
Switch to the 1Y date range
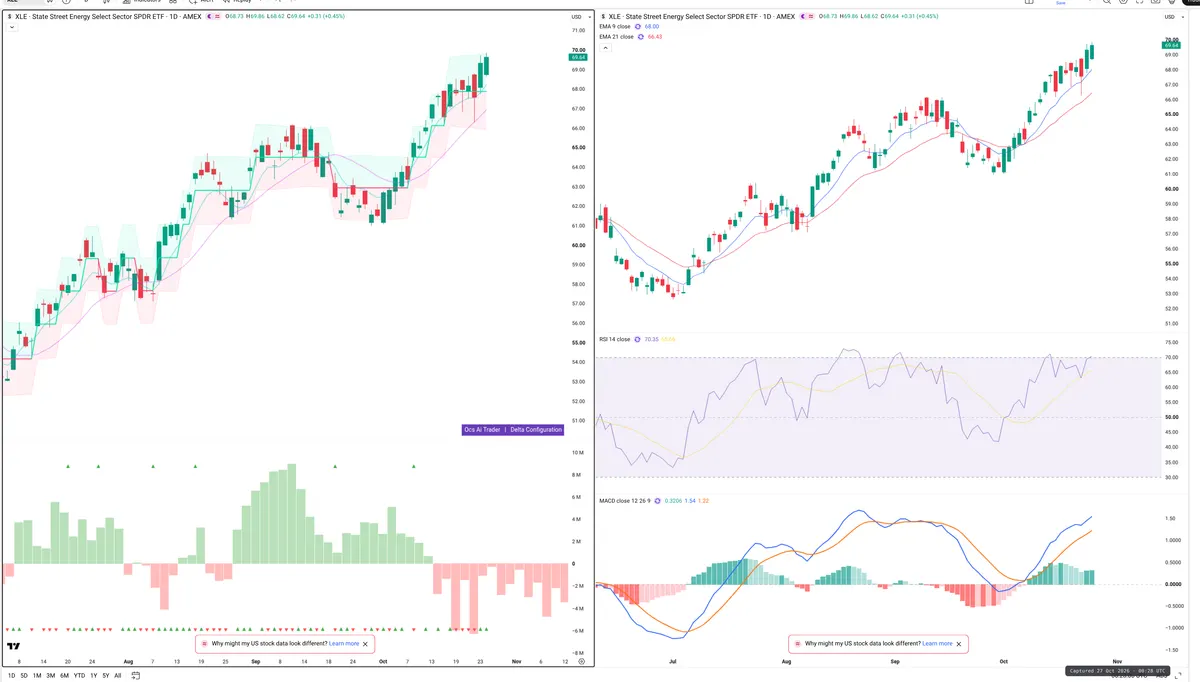pos(94,675)
